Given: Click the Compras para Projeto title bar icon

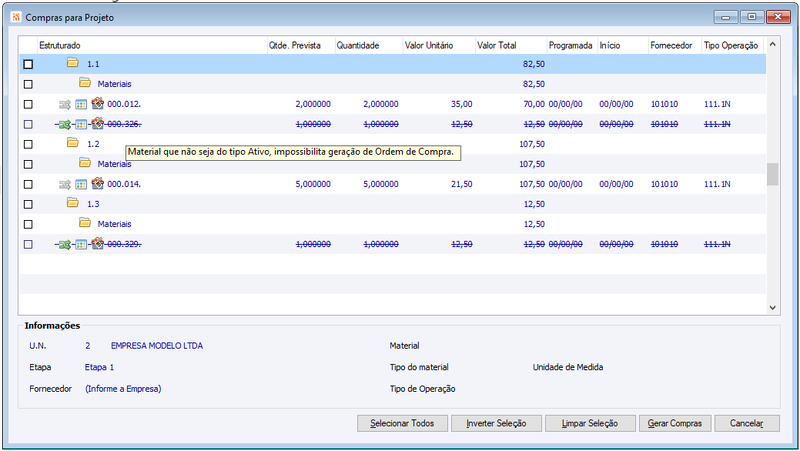Looking at the screenshot, I should tap(16, 17).
